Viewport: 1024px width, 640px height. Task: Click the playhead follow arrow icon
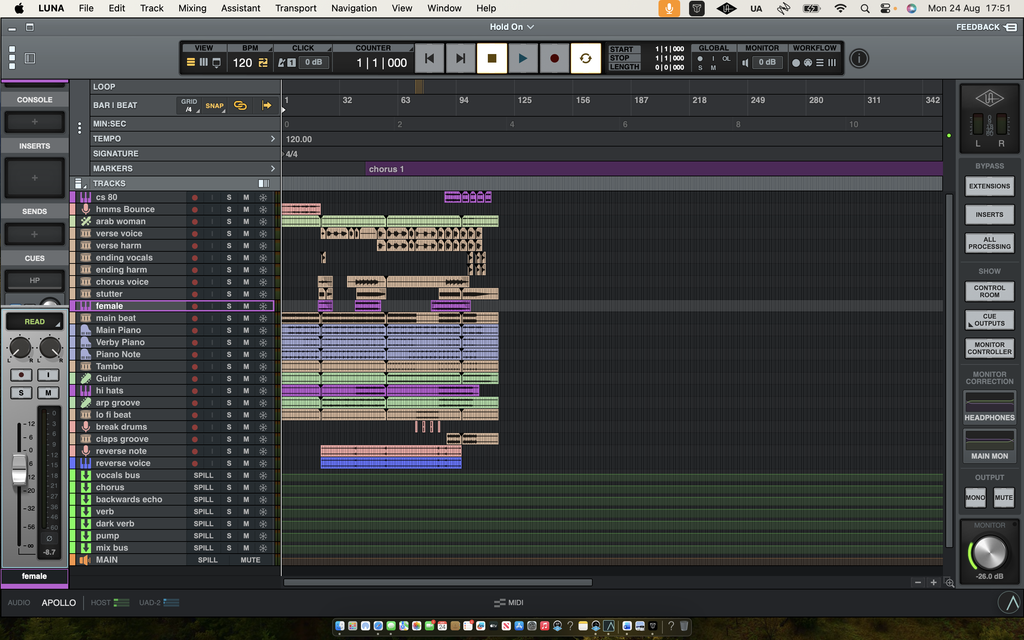266,106
